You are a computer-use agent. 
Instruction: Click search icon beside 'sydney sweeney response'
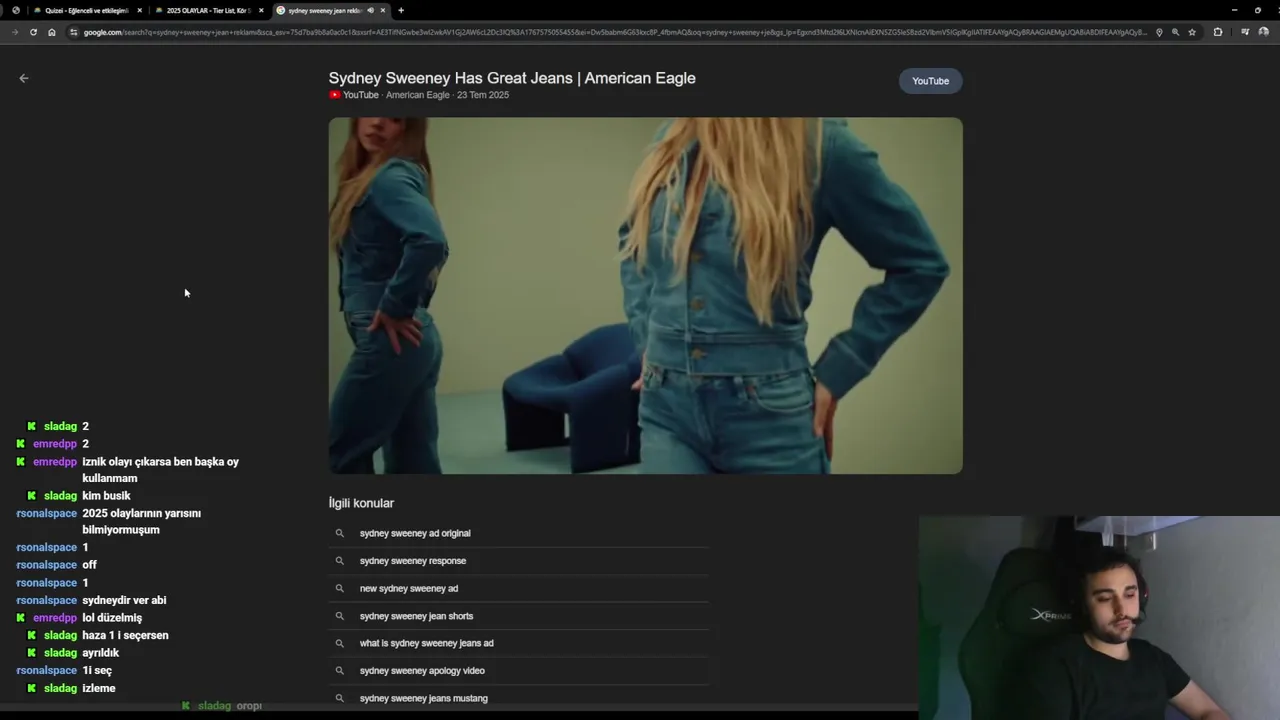click(x=340, y=561)
